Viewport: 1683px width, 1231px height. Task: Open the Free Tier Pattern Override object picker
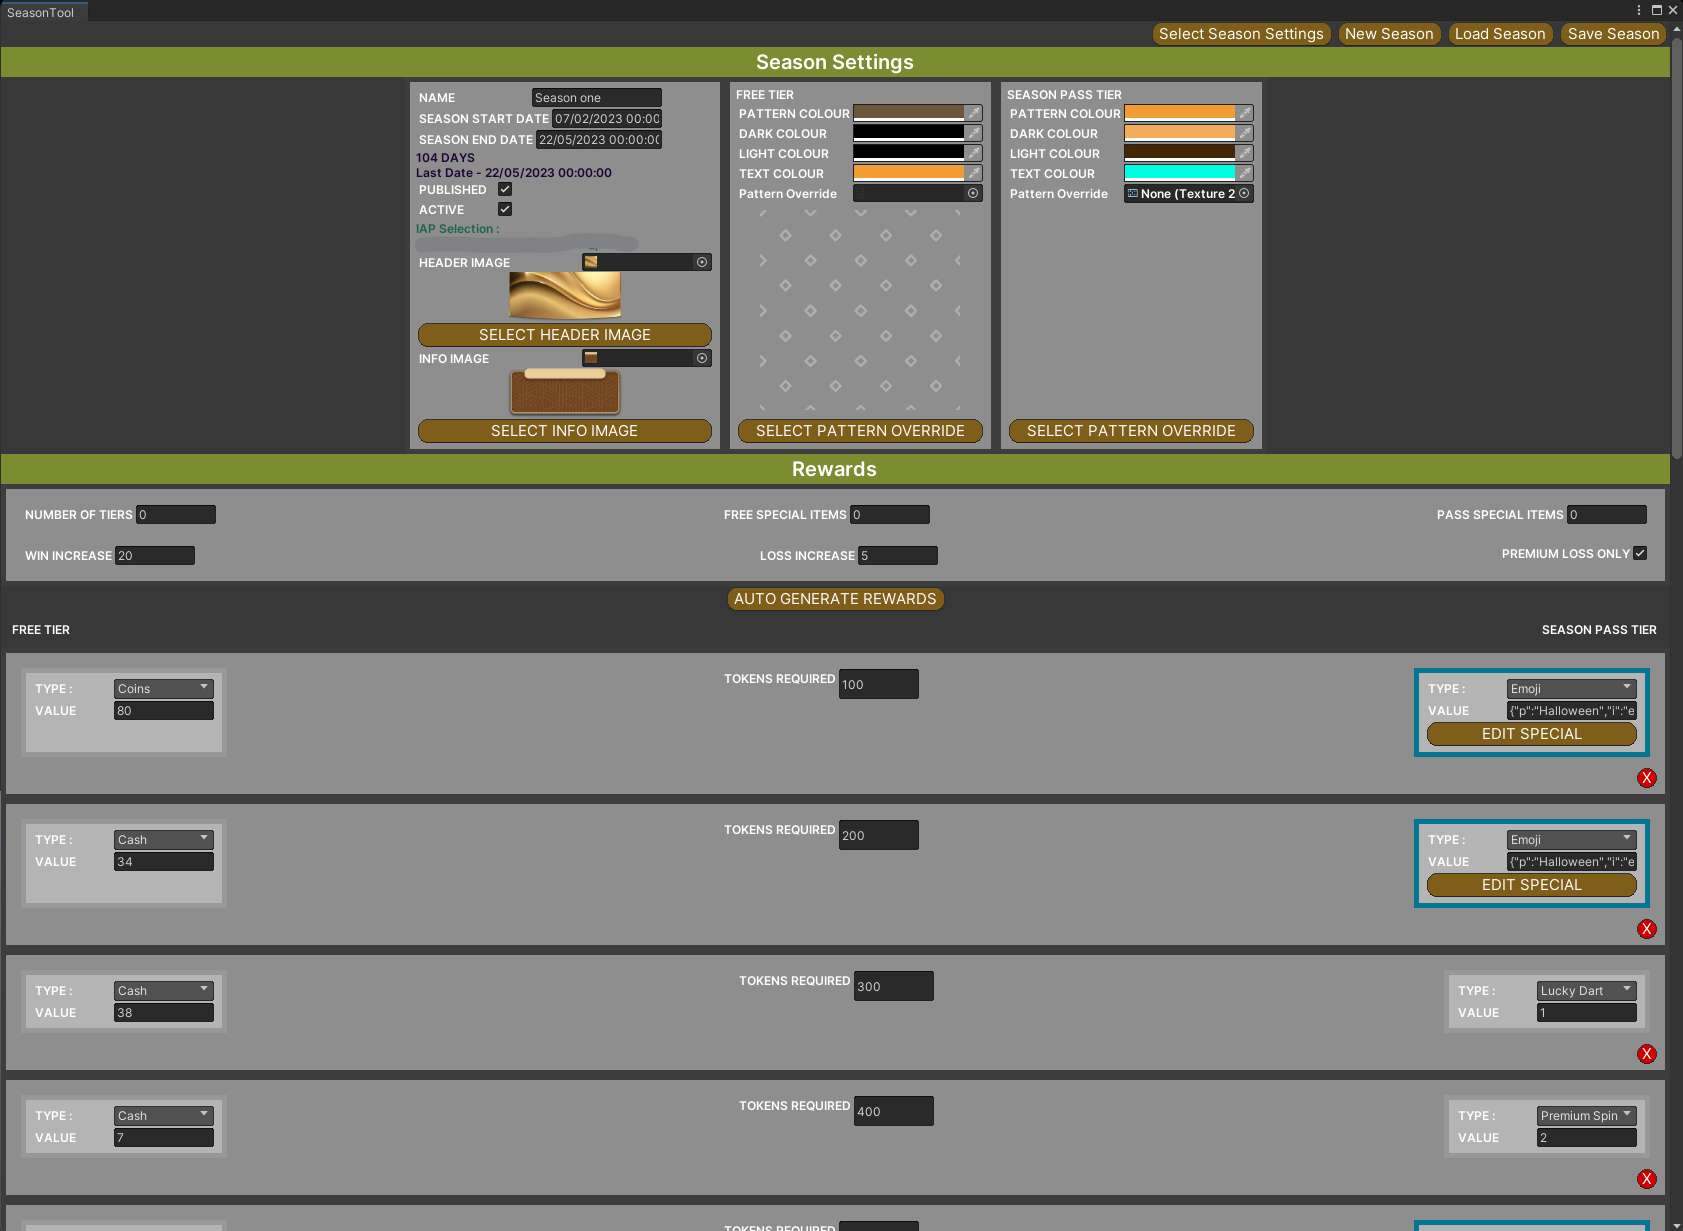972,193
